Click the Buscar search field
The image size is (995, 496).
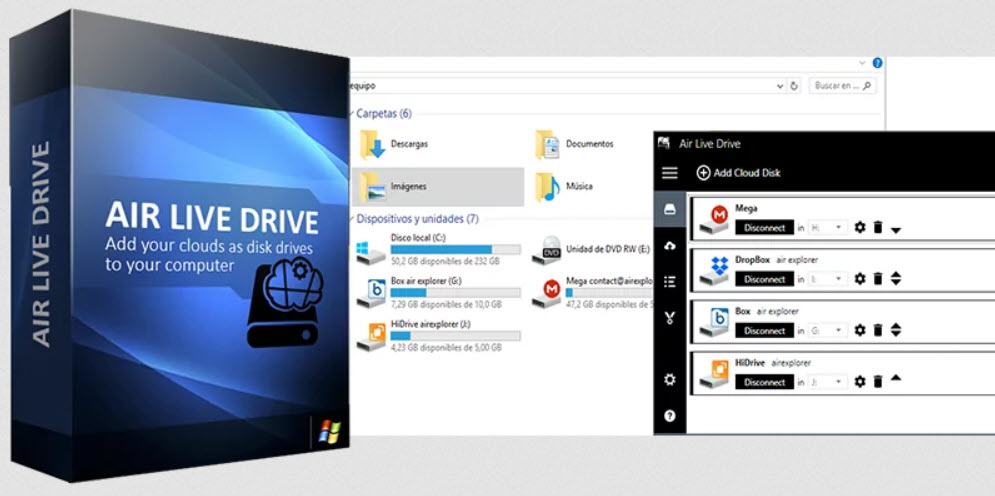pos(838,86)
